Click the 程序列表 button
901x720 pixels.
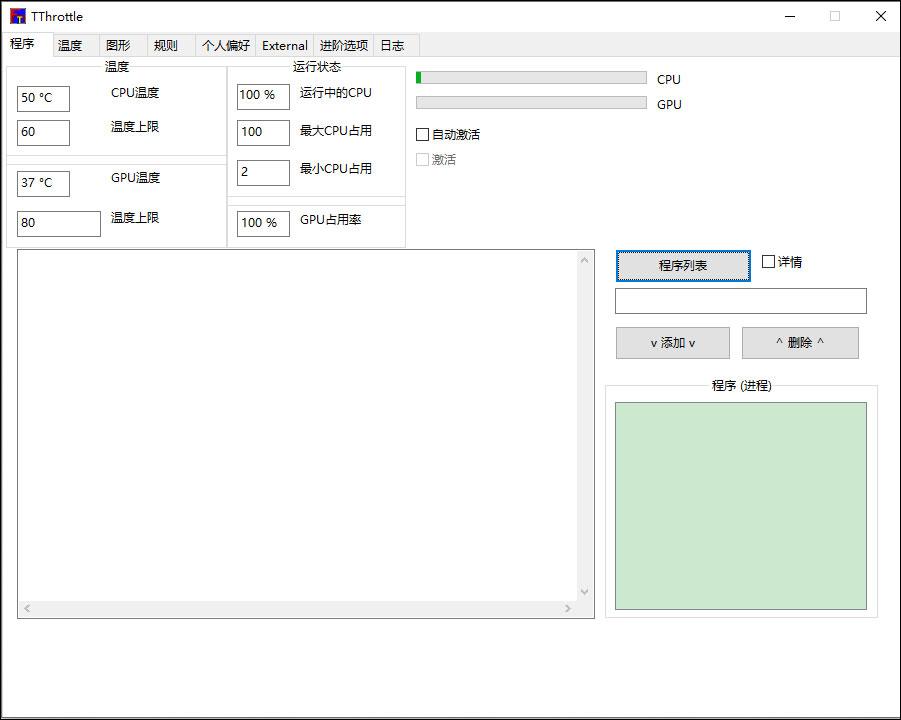683,265
